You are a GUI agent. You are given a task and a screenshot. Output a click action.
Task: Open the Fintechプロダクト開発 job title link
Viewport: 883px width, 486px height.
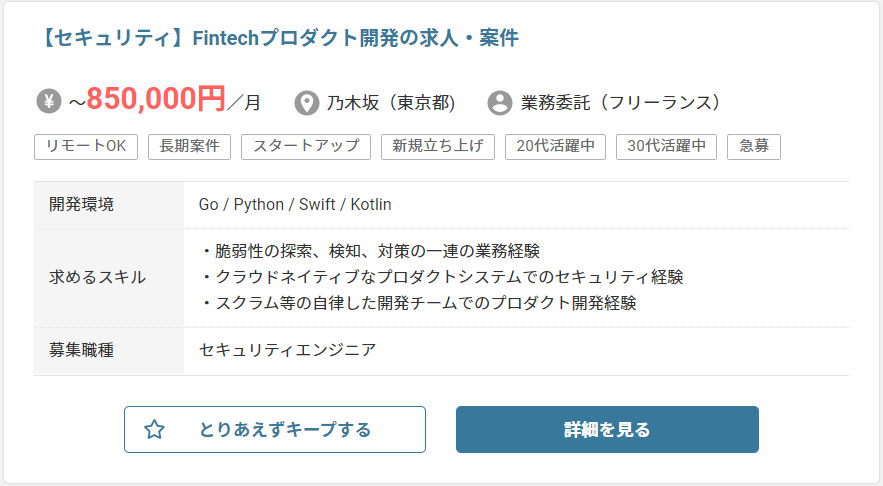point(279,38)
